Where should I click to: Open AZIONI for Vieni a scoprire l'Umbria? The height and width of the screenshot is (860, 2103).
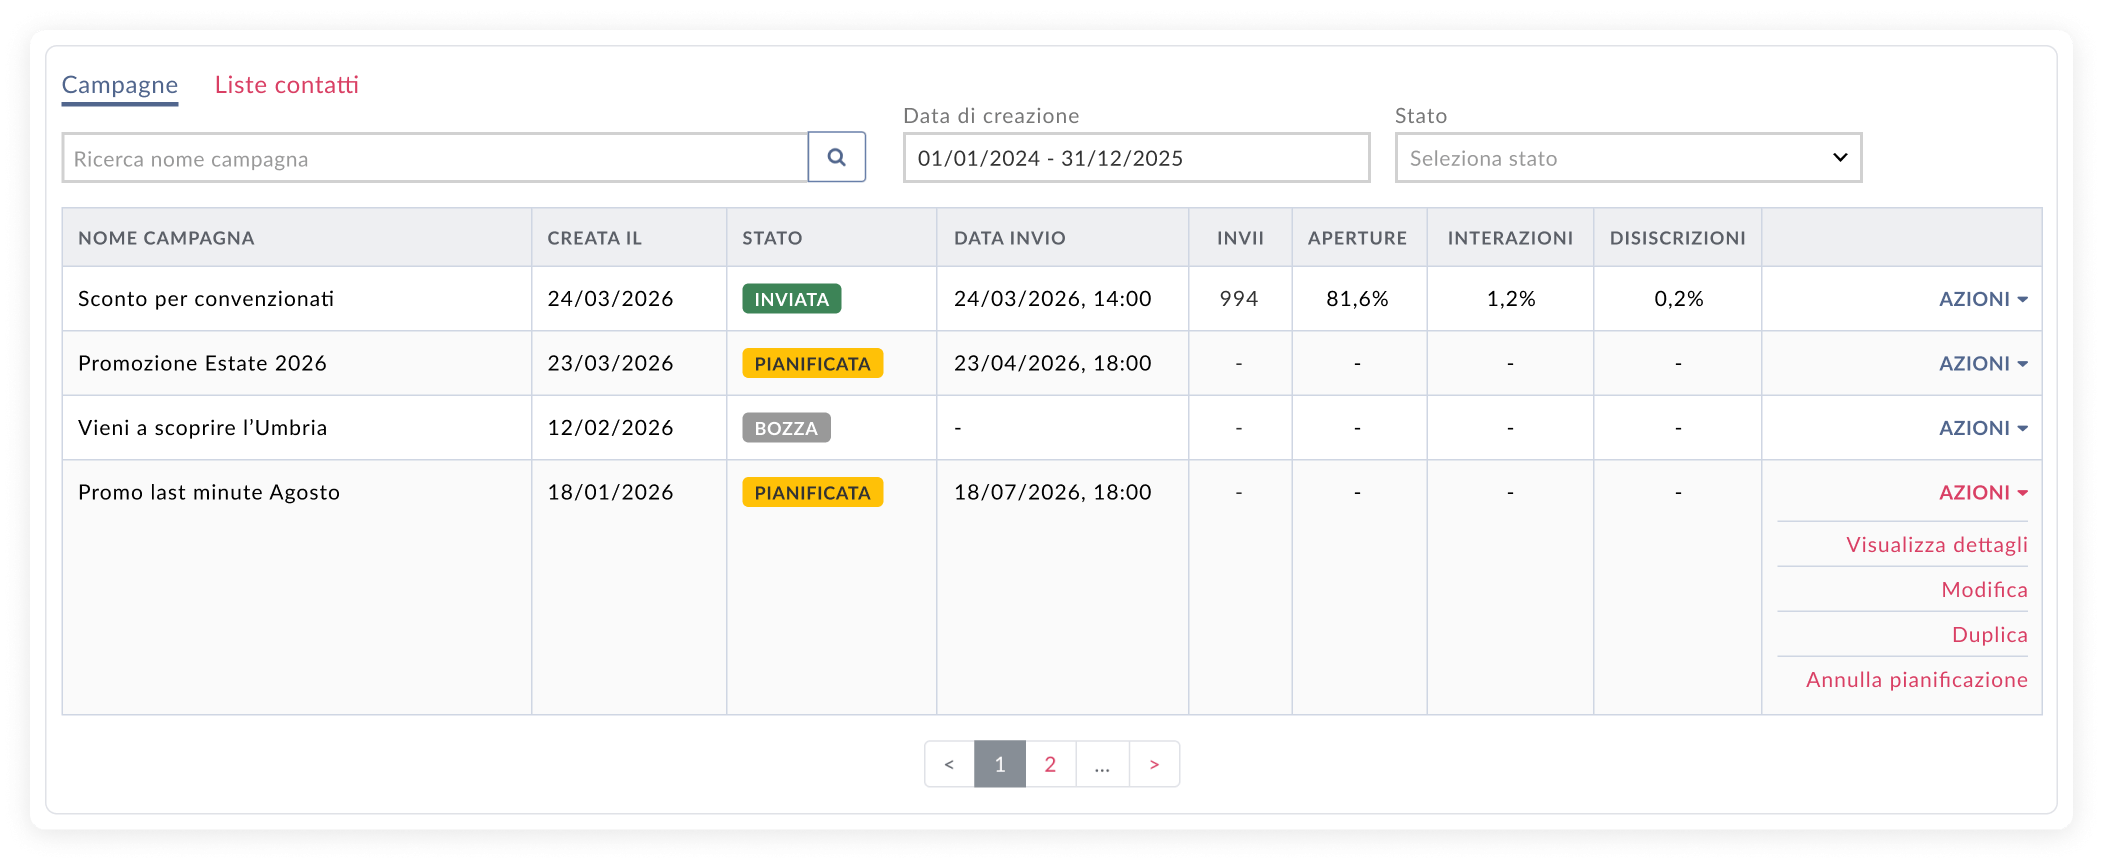tap(1983, 428)
